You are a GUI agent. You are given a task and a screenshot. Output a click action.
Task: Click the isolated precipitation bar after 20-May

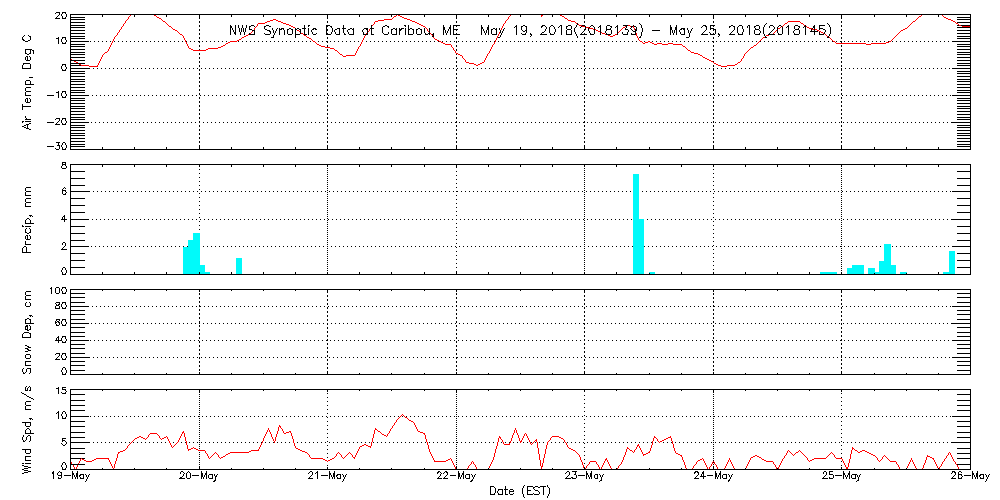click(239, 265)
